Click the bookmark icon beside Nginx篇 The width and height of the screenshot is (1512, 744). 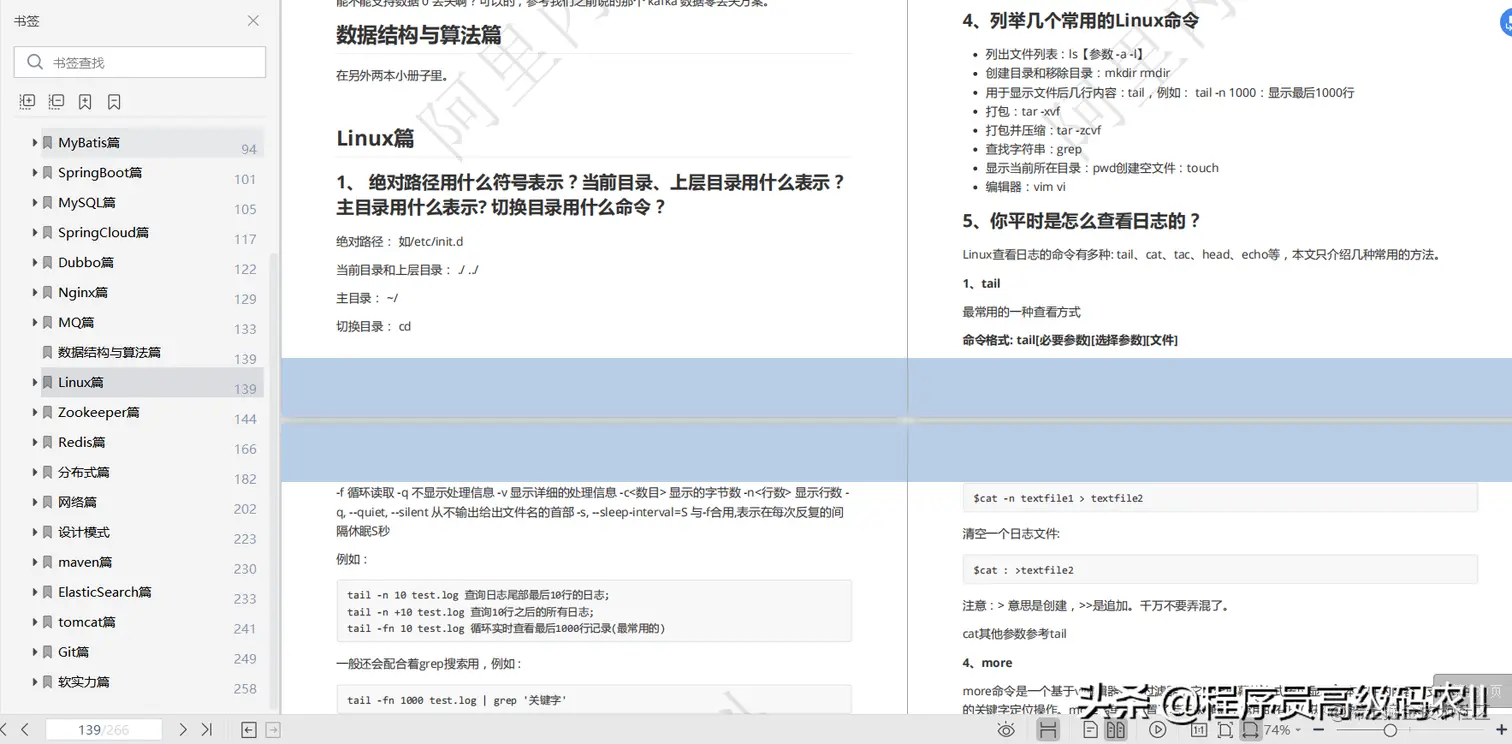click(x=48, y=293)
